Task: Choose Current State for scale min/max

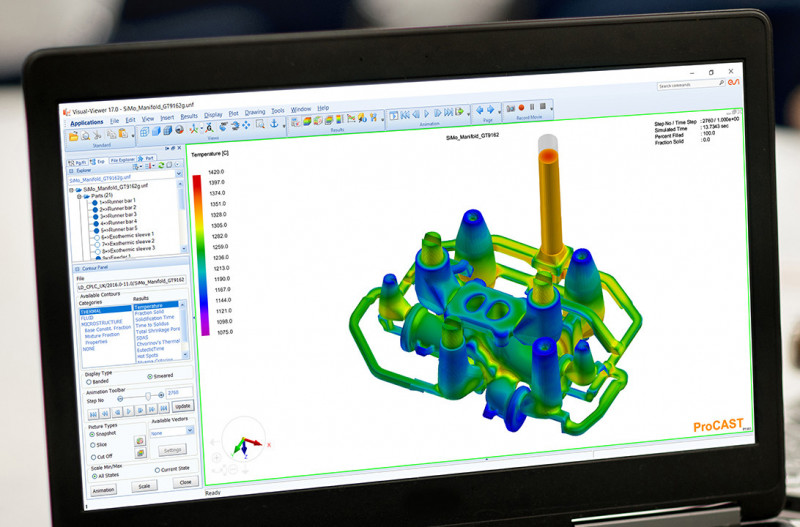Action: click(x=158, y=469)
